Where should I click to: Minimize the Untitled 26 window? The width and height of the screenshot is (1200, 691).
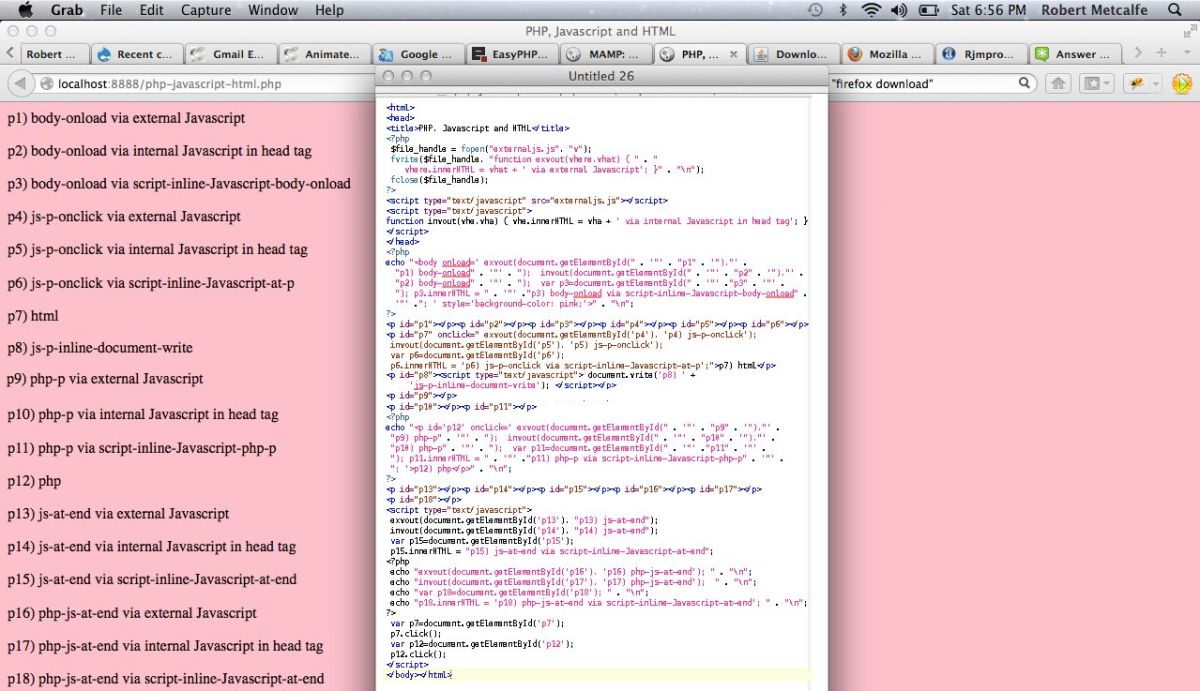(408, 76)
